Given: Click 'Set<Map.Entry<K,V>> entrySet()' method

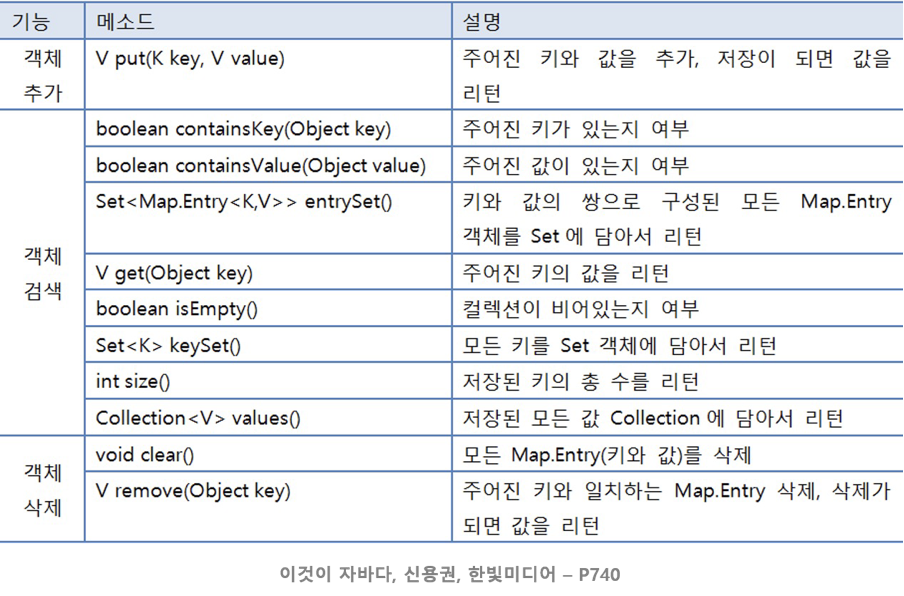Looking at the screenshot, I should coord(244,202).
